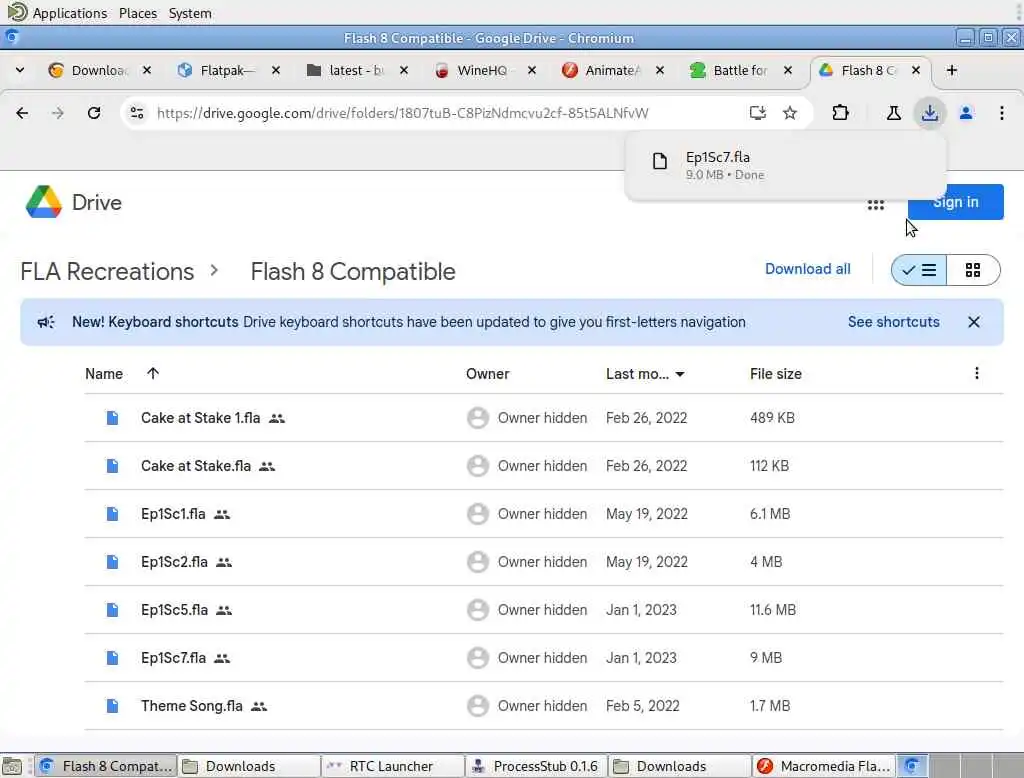
Task: Click the shared icon next to Ep1Sc7.fla
Action: coord(222,658)
